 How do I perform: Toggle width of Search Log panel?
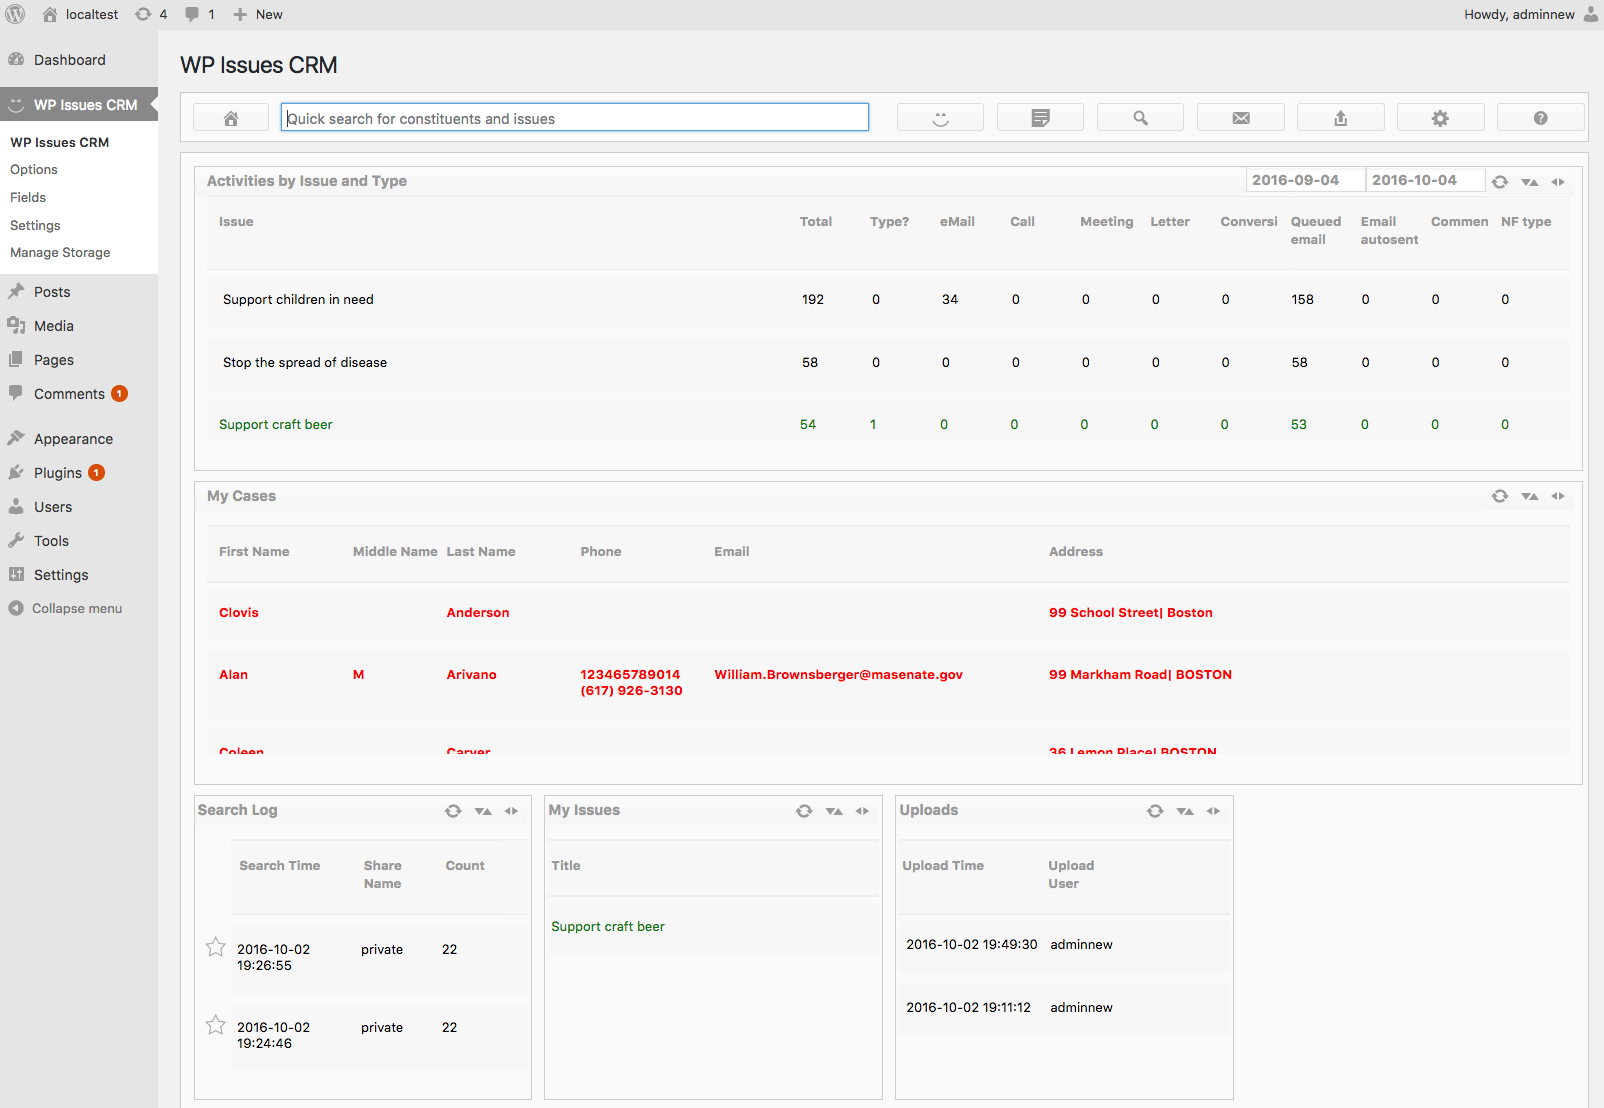tap(511, 811)
